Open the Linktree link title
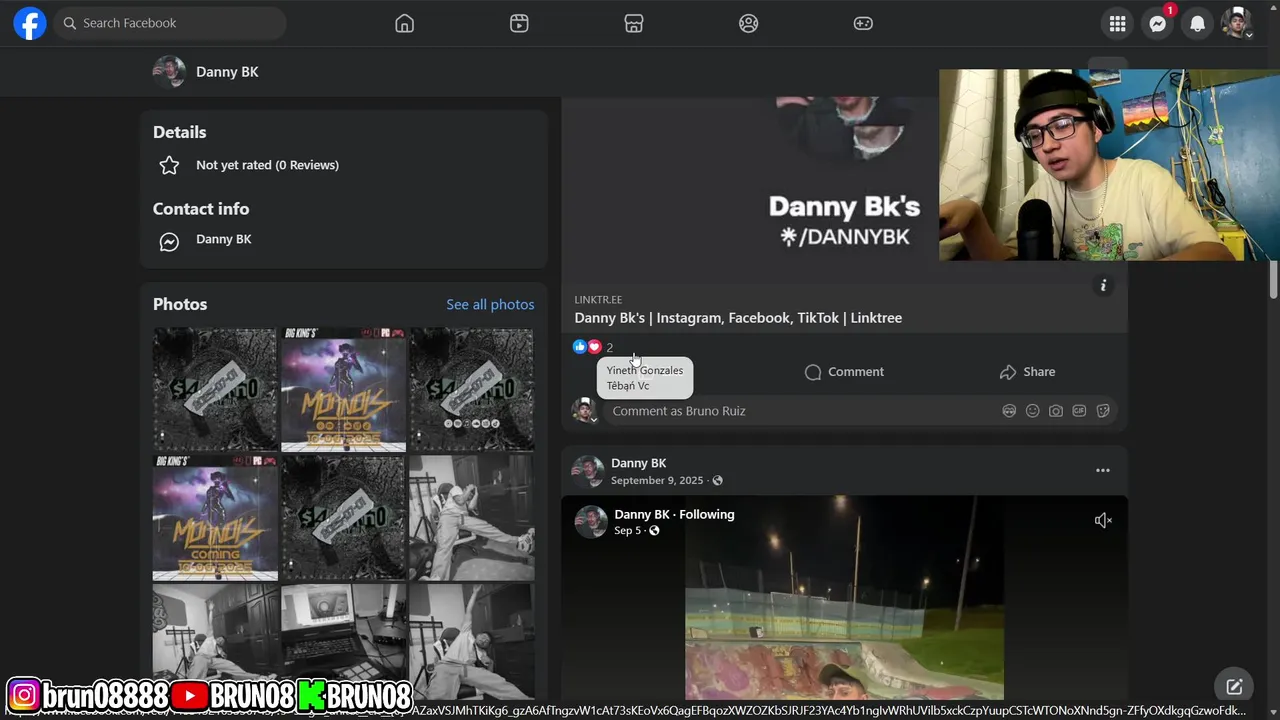Screen dimensions: 1280x720 coord(738,318)
